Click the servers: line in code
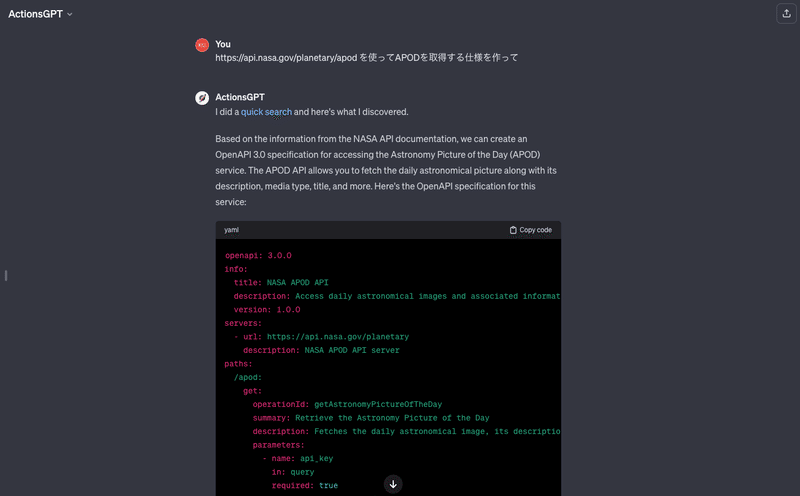The height and width of the screenshot is (496, 800). coord(243,324)
